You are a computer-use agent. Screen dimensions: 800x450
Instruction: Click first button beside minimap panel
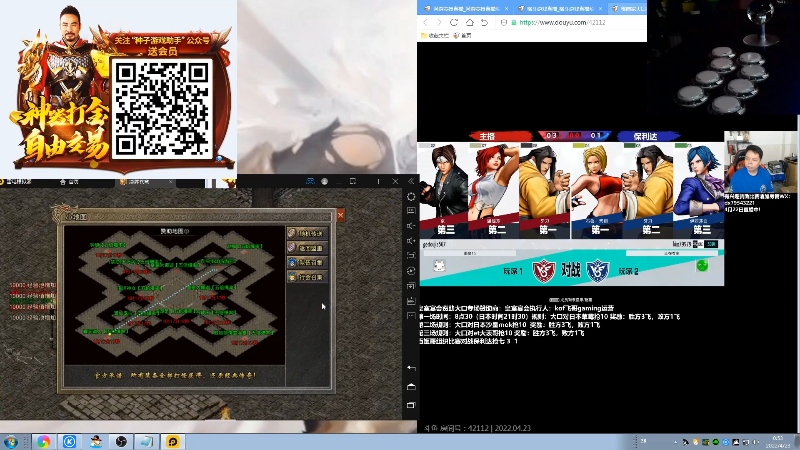[307, 233]
